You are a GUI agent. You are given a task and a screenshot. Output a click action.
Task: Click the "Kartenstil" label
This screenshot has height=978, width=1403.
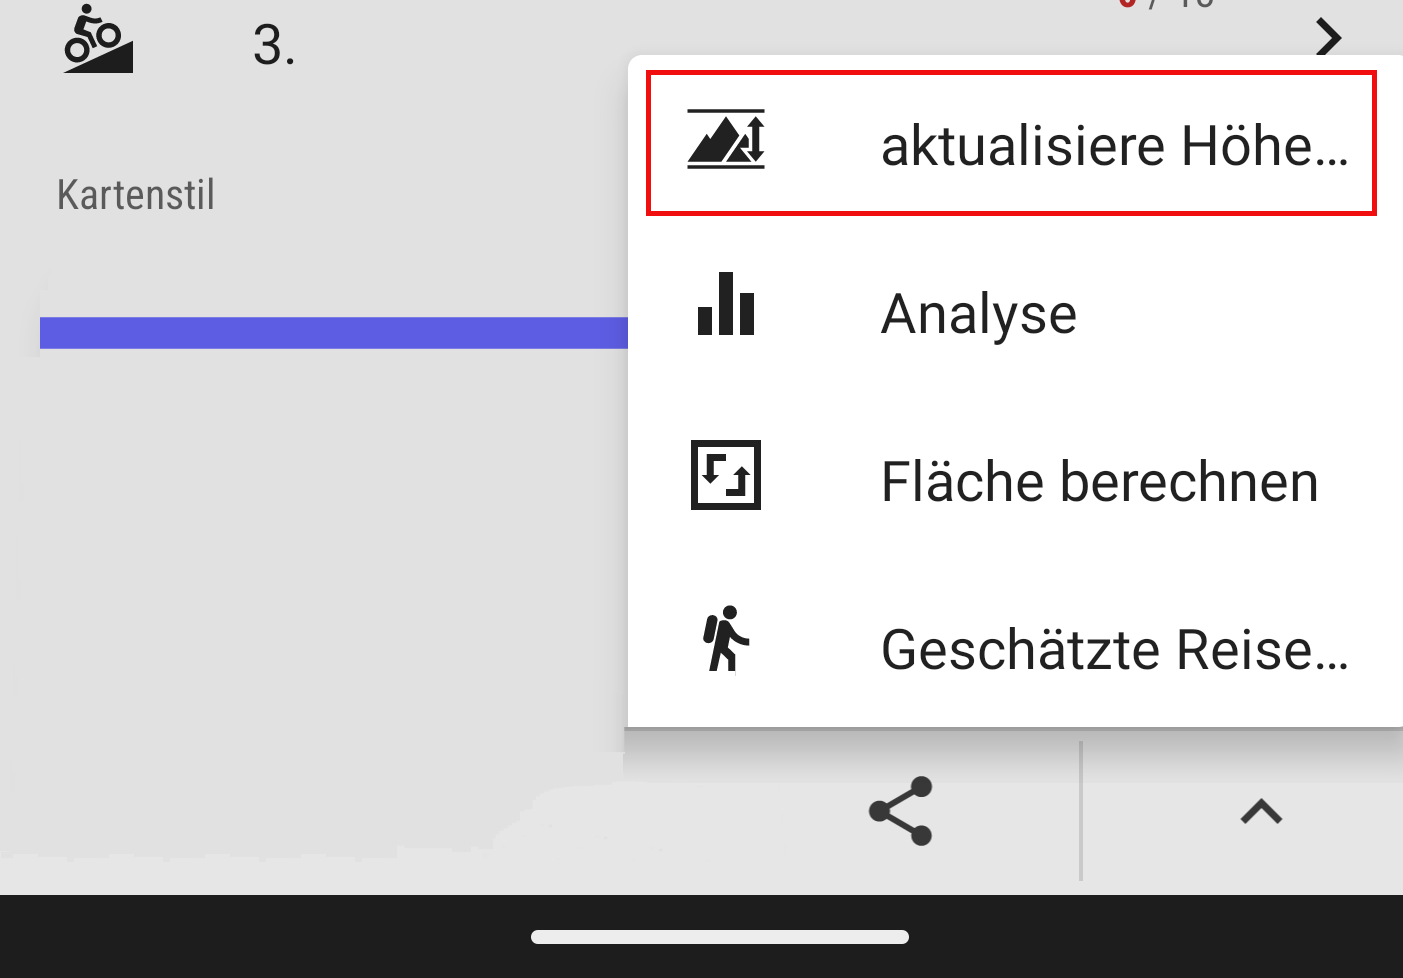(x=136, y=195)
